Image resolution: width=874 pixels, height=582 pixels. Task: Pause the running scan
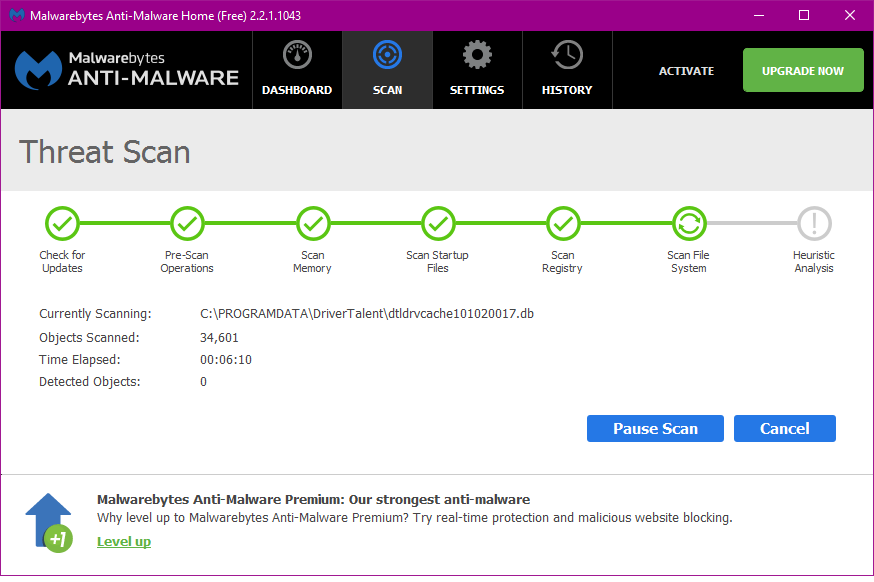pyautogui.click(x=656, y=429)
